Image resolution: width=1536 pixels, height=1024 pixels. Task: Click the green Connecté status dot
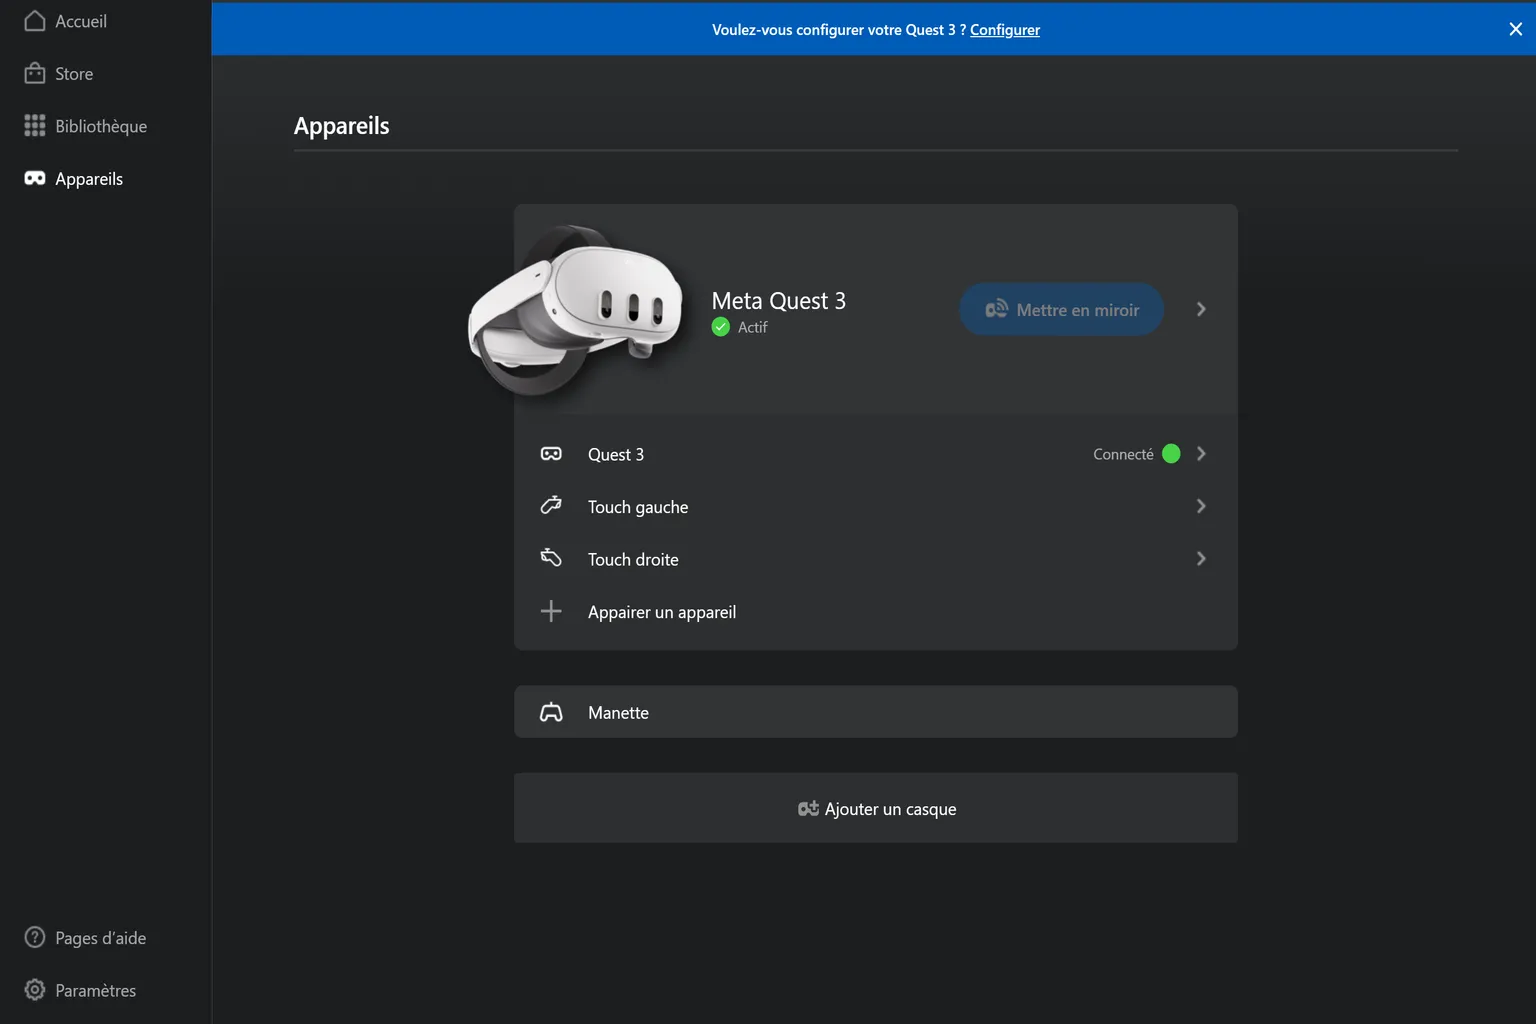coord(1171,454)
